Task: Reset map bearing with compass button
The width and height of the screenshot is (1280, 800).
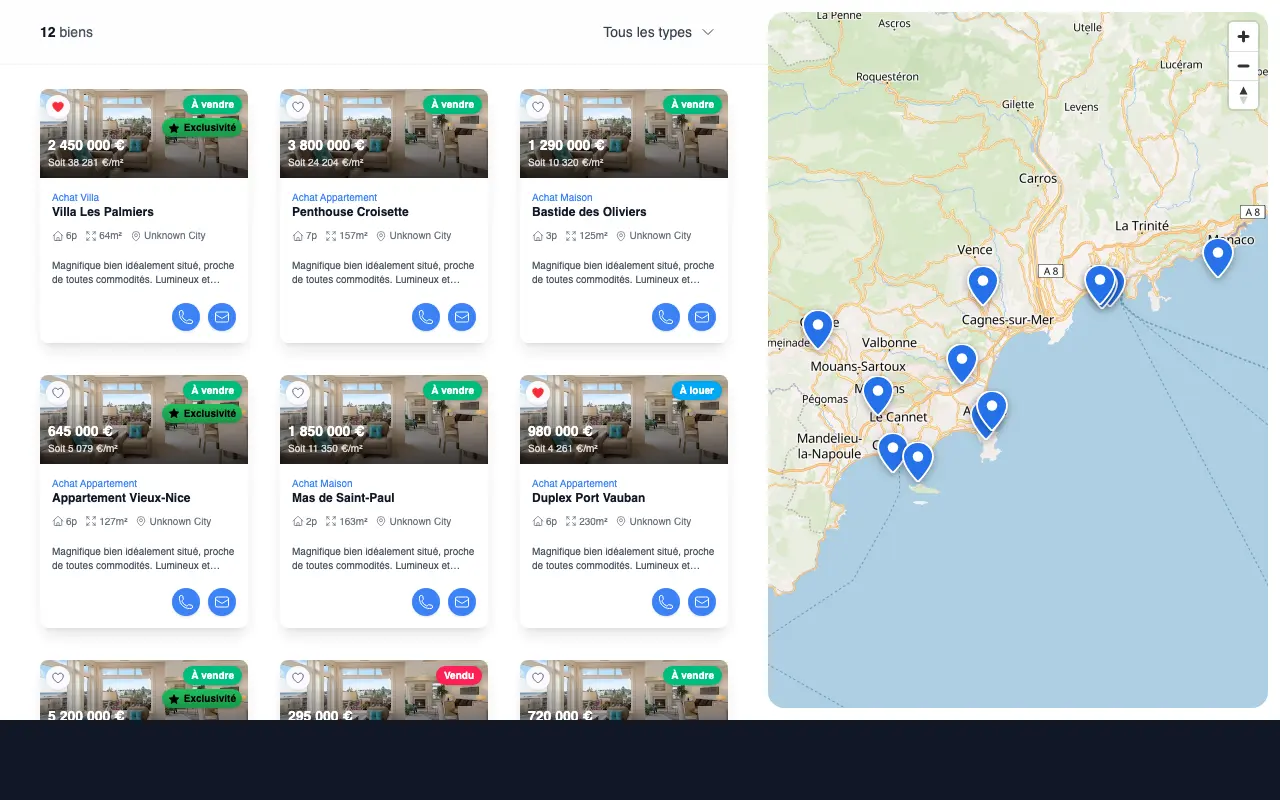Action: tap(1243, 94)
